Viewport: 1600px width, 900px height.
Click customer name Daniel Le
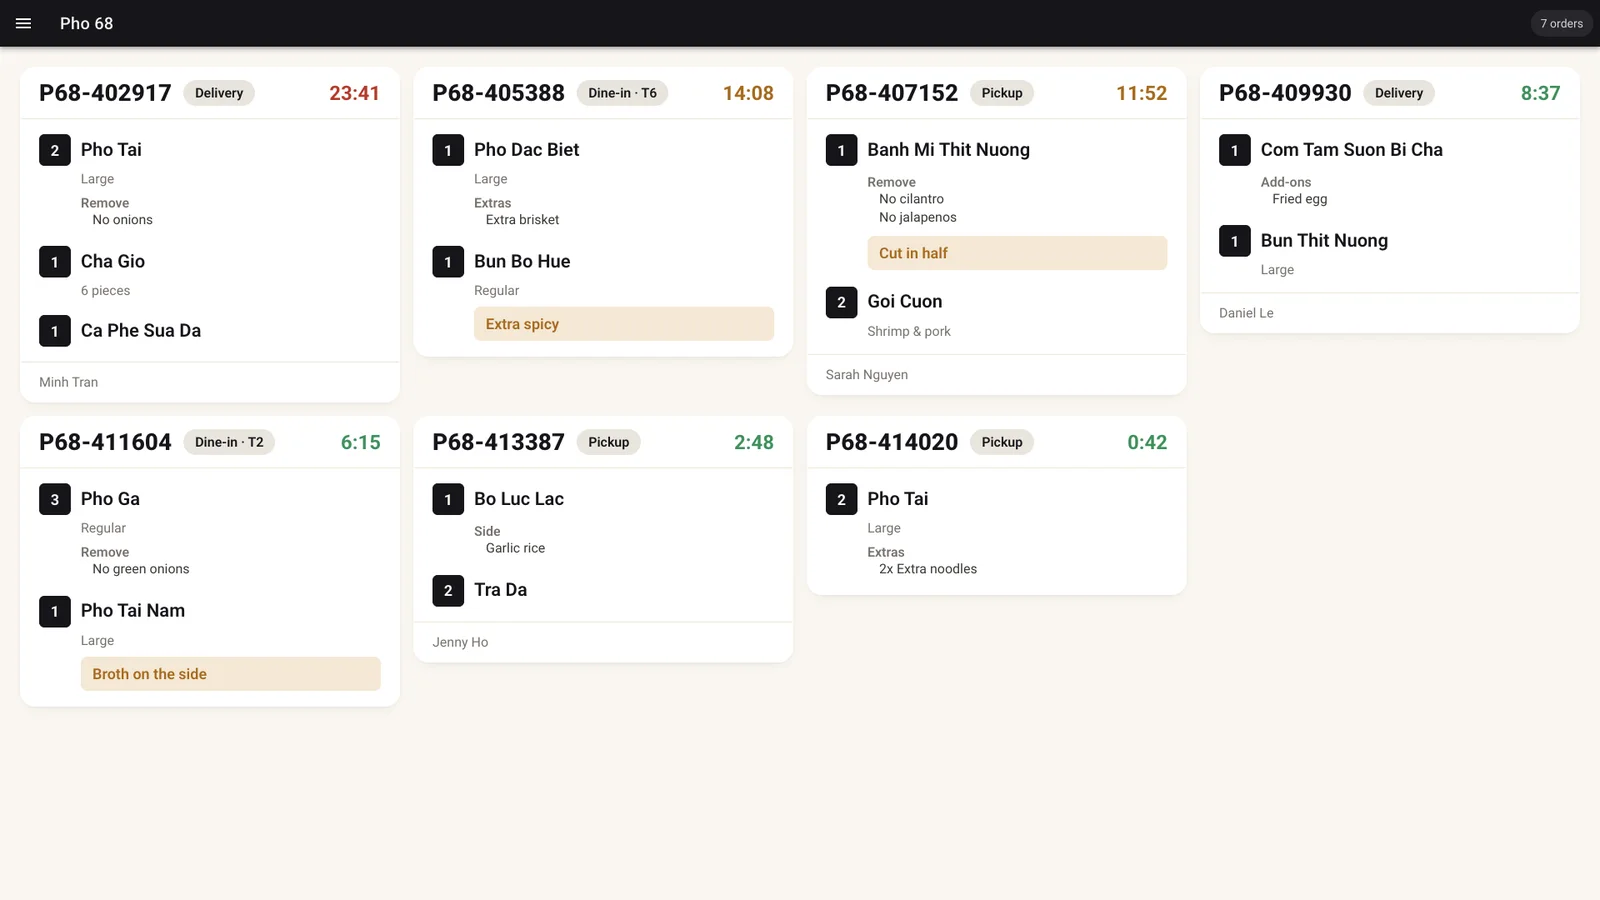(x=1246, y=313)
